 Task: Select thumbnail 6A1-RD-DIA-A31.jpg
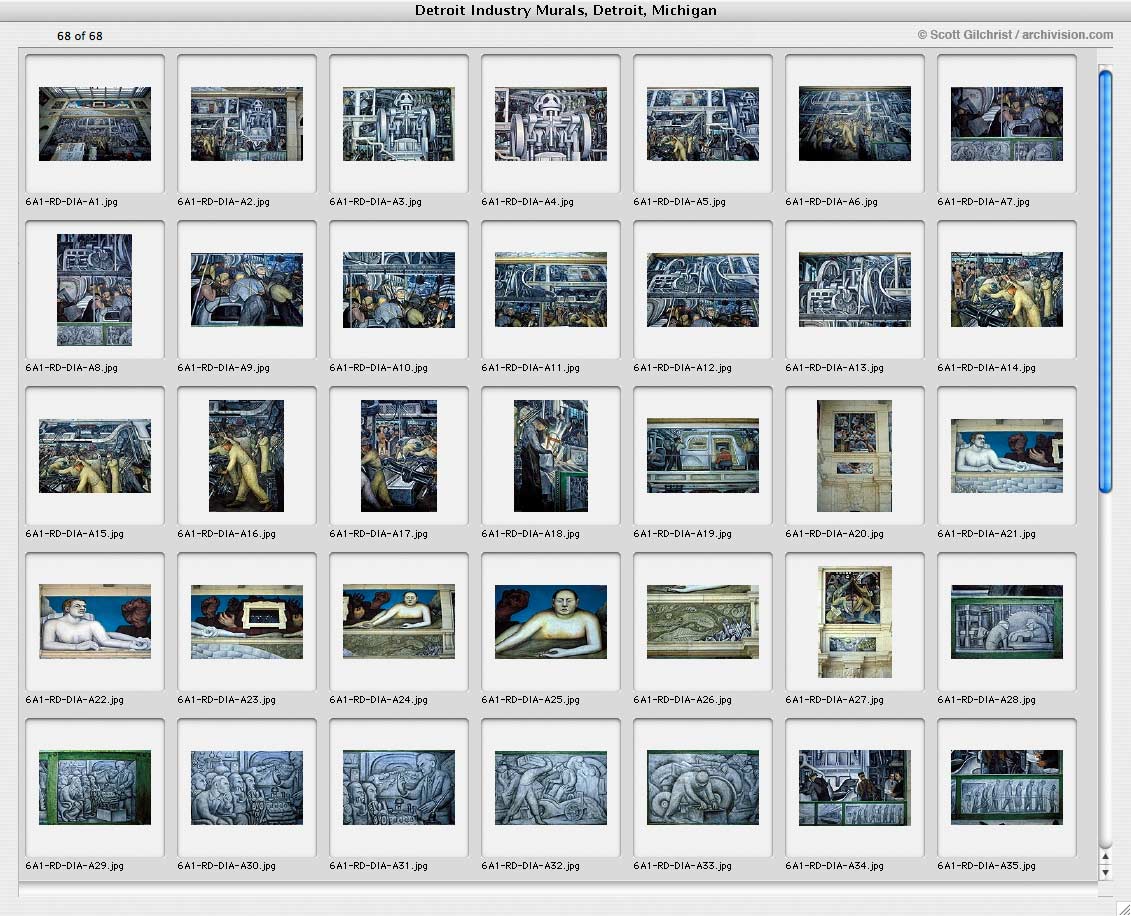pos(399,788)
